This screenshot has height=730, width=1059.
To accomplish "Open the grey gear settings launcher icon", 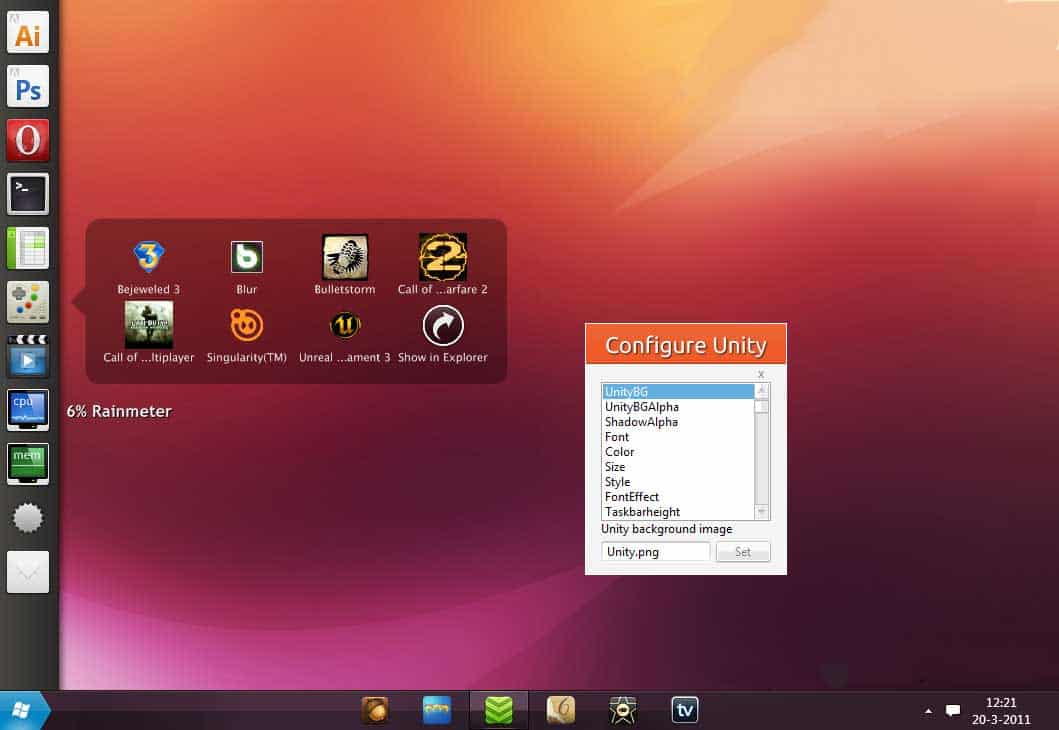I will (x=28, y=518).
